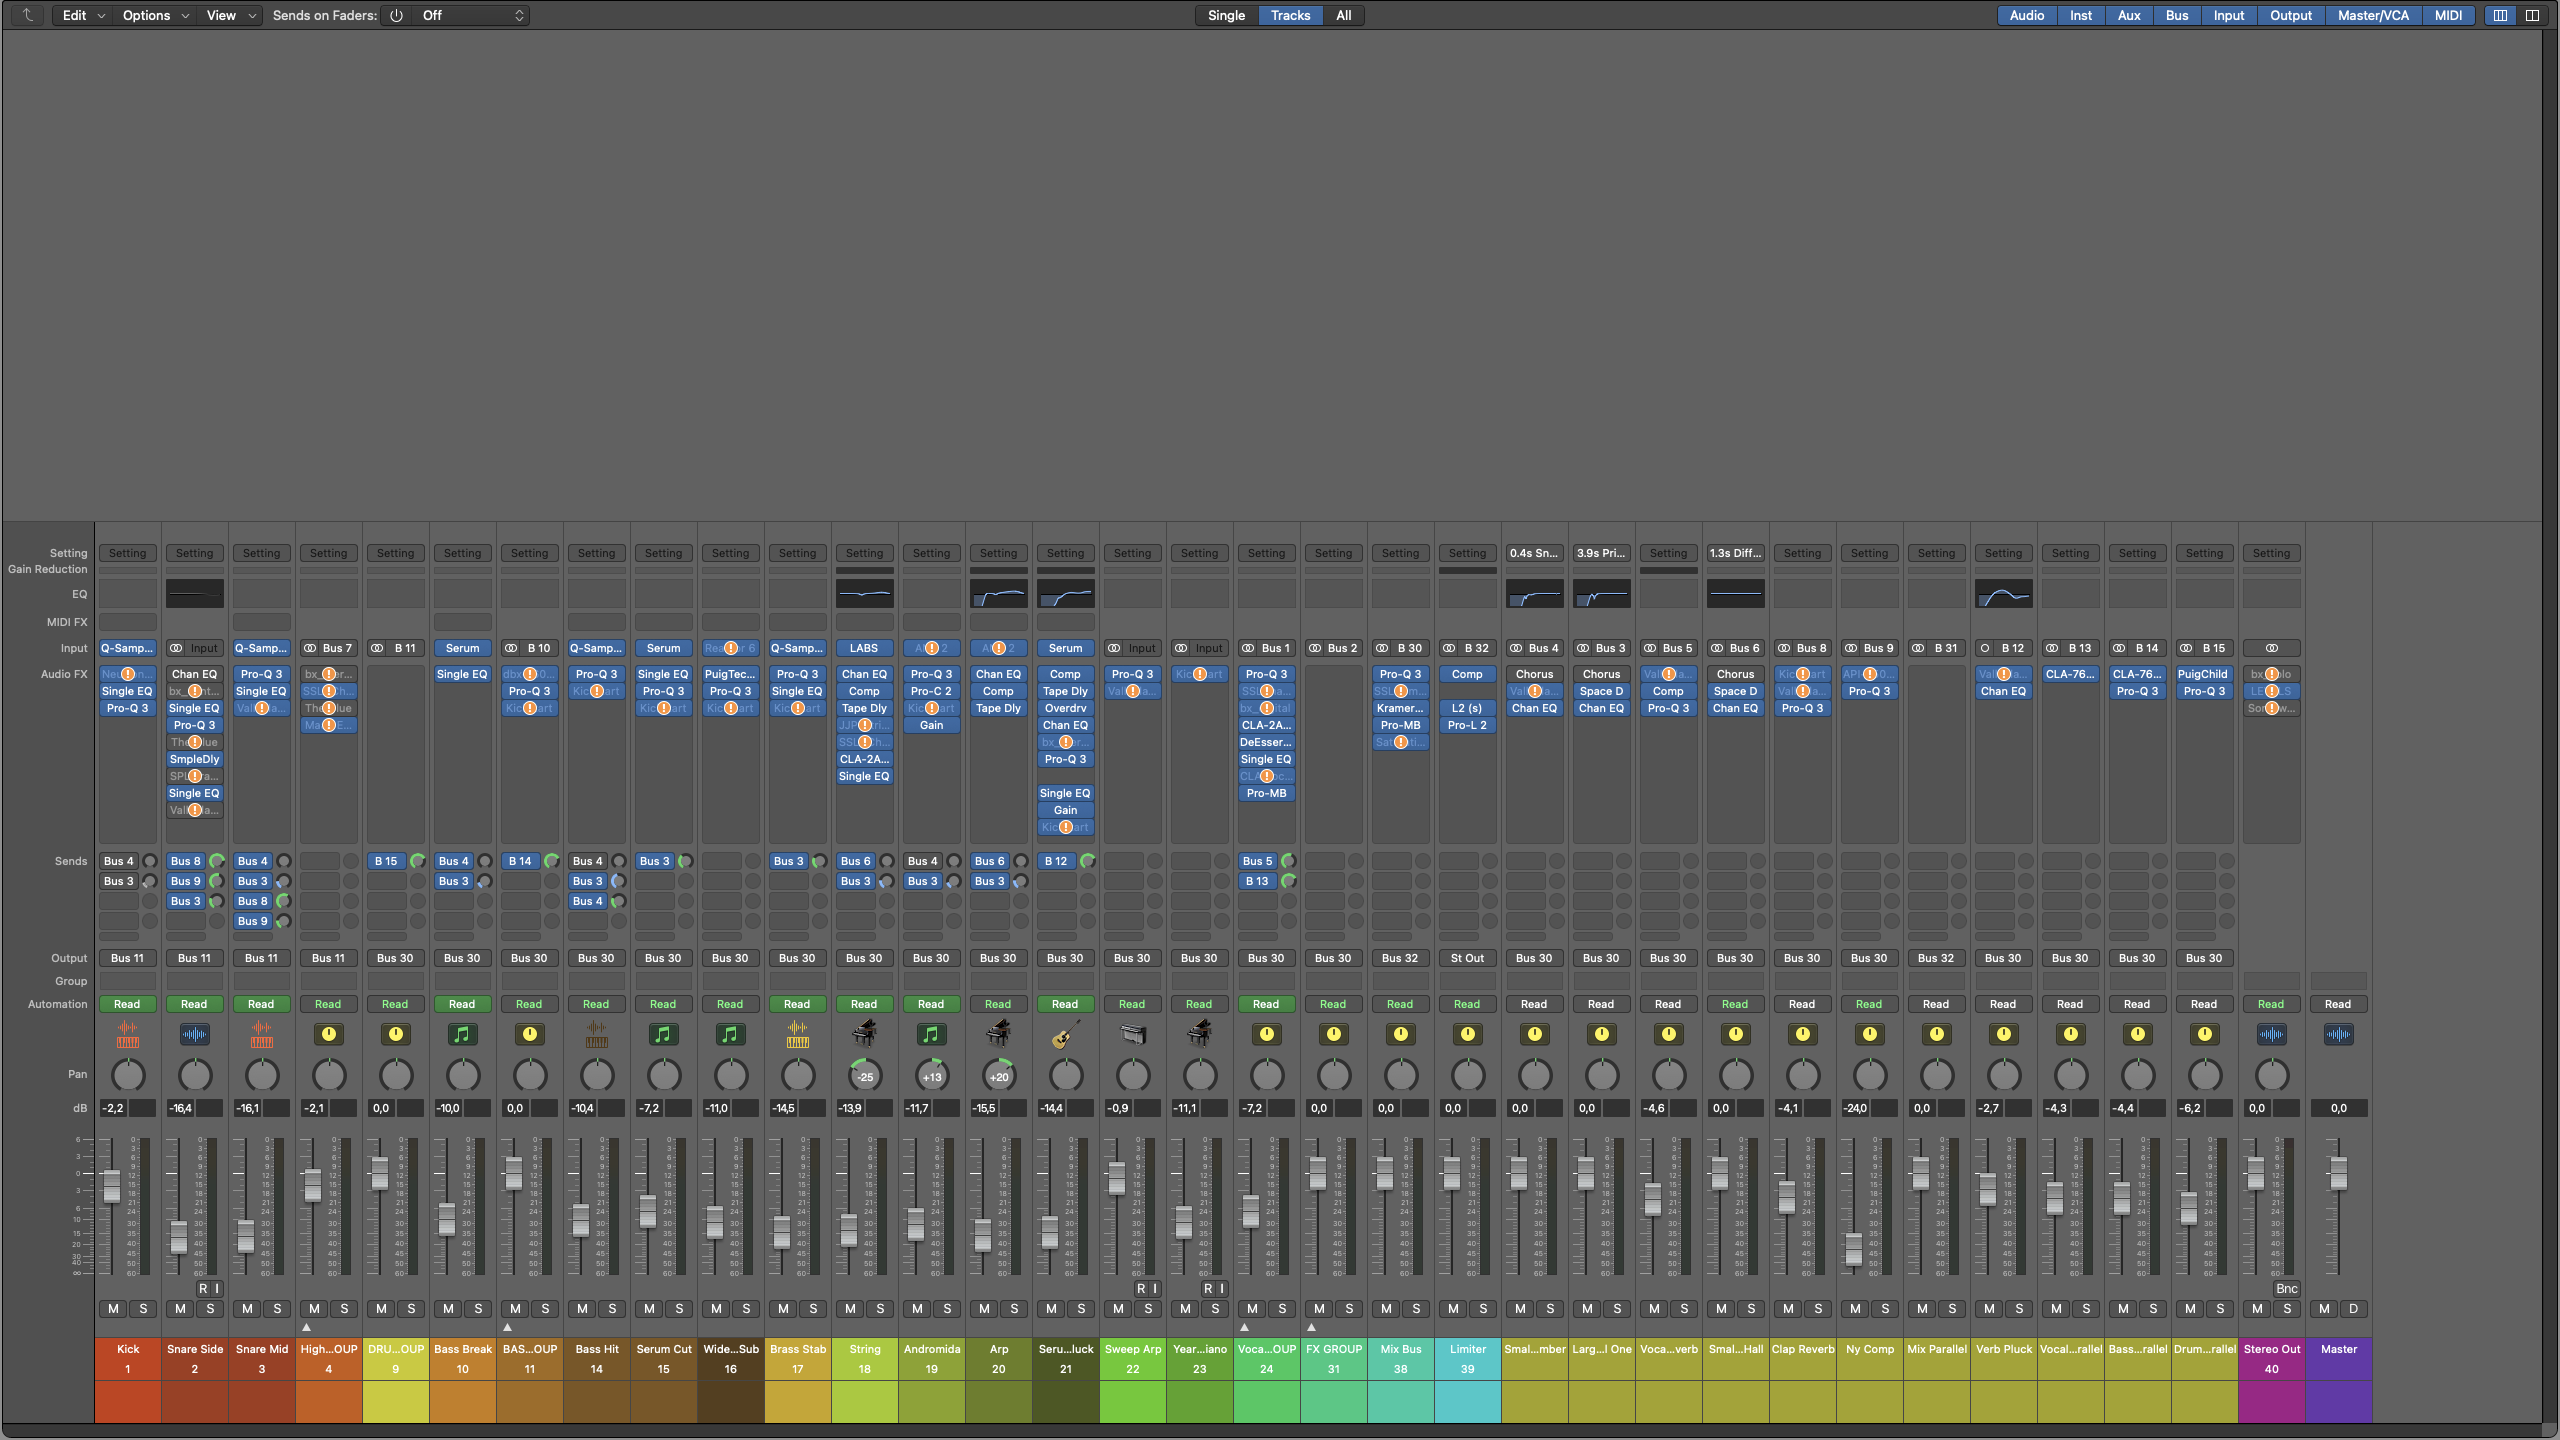This screenshot has height=1440, width=2560.
Task: Click the Aux channel filter button
Action: tap(2128, 15)
